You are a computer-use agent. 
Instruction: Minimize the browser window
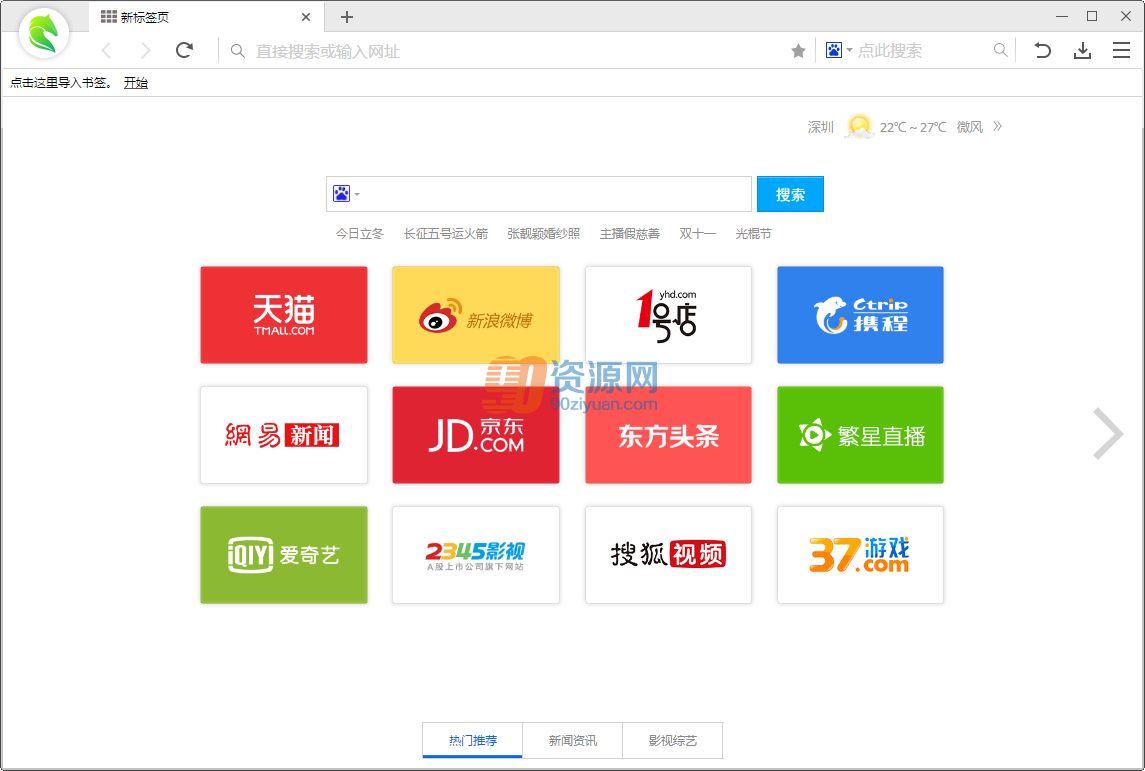pos(1062,16)
